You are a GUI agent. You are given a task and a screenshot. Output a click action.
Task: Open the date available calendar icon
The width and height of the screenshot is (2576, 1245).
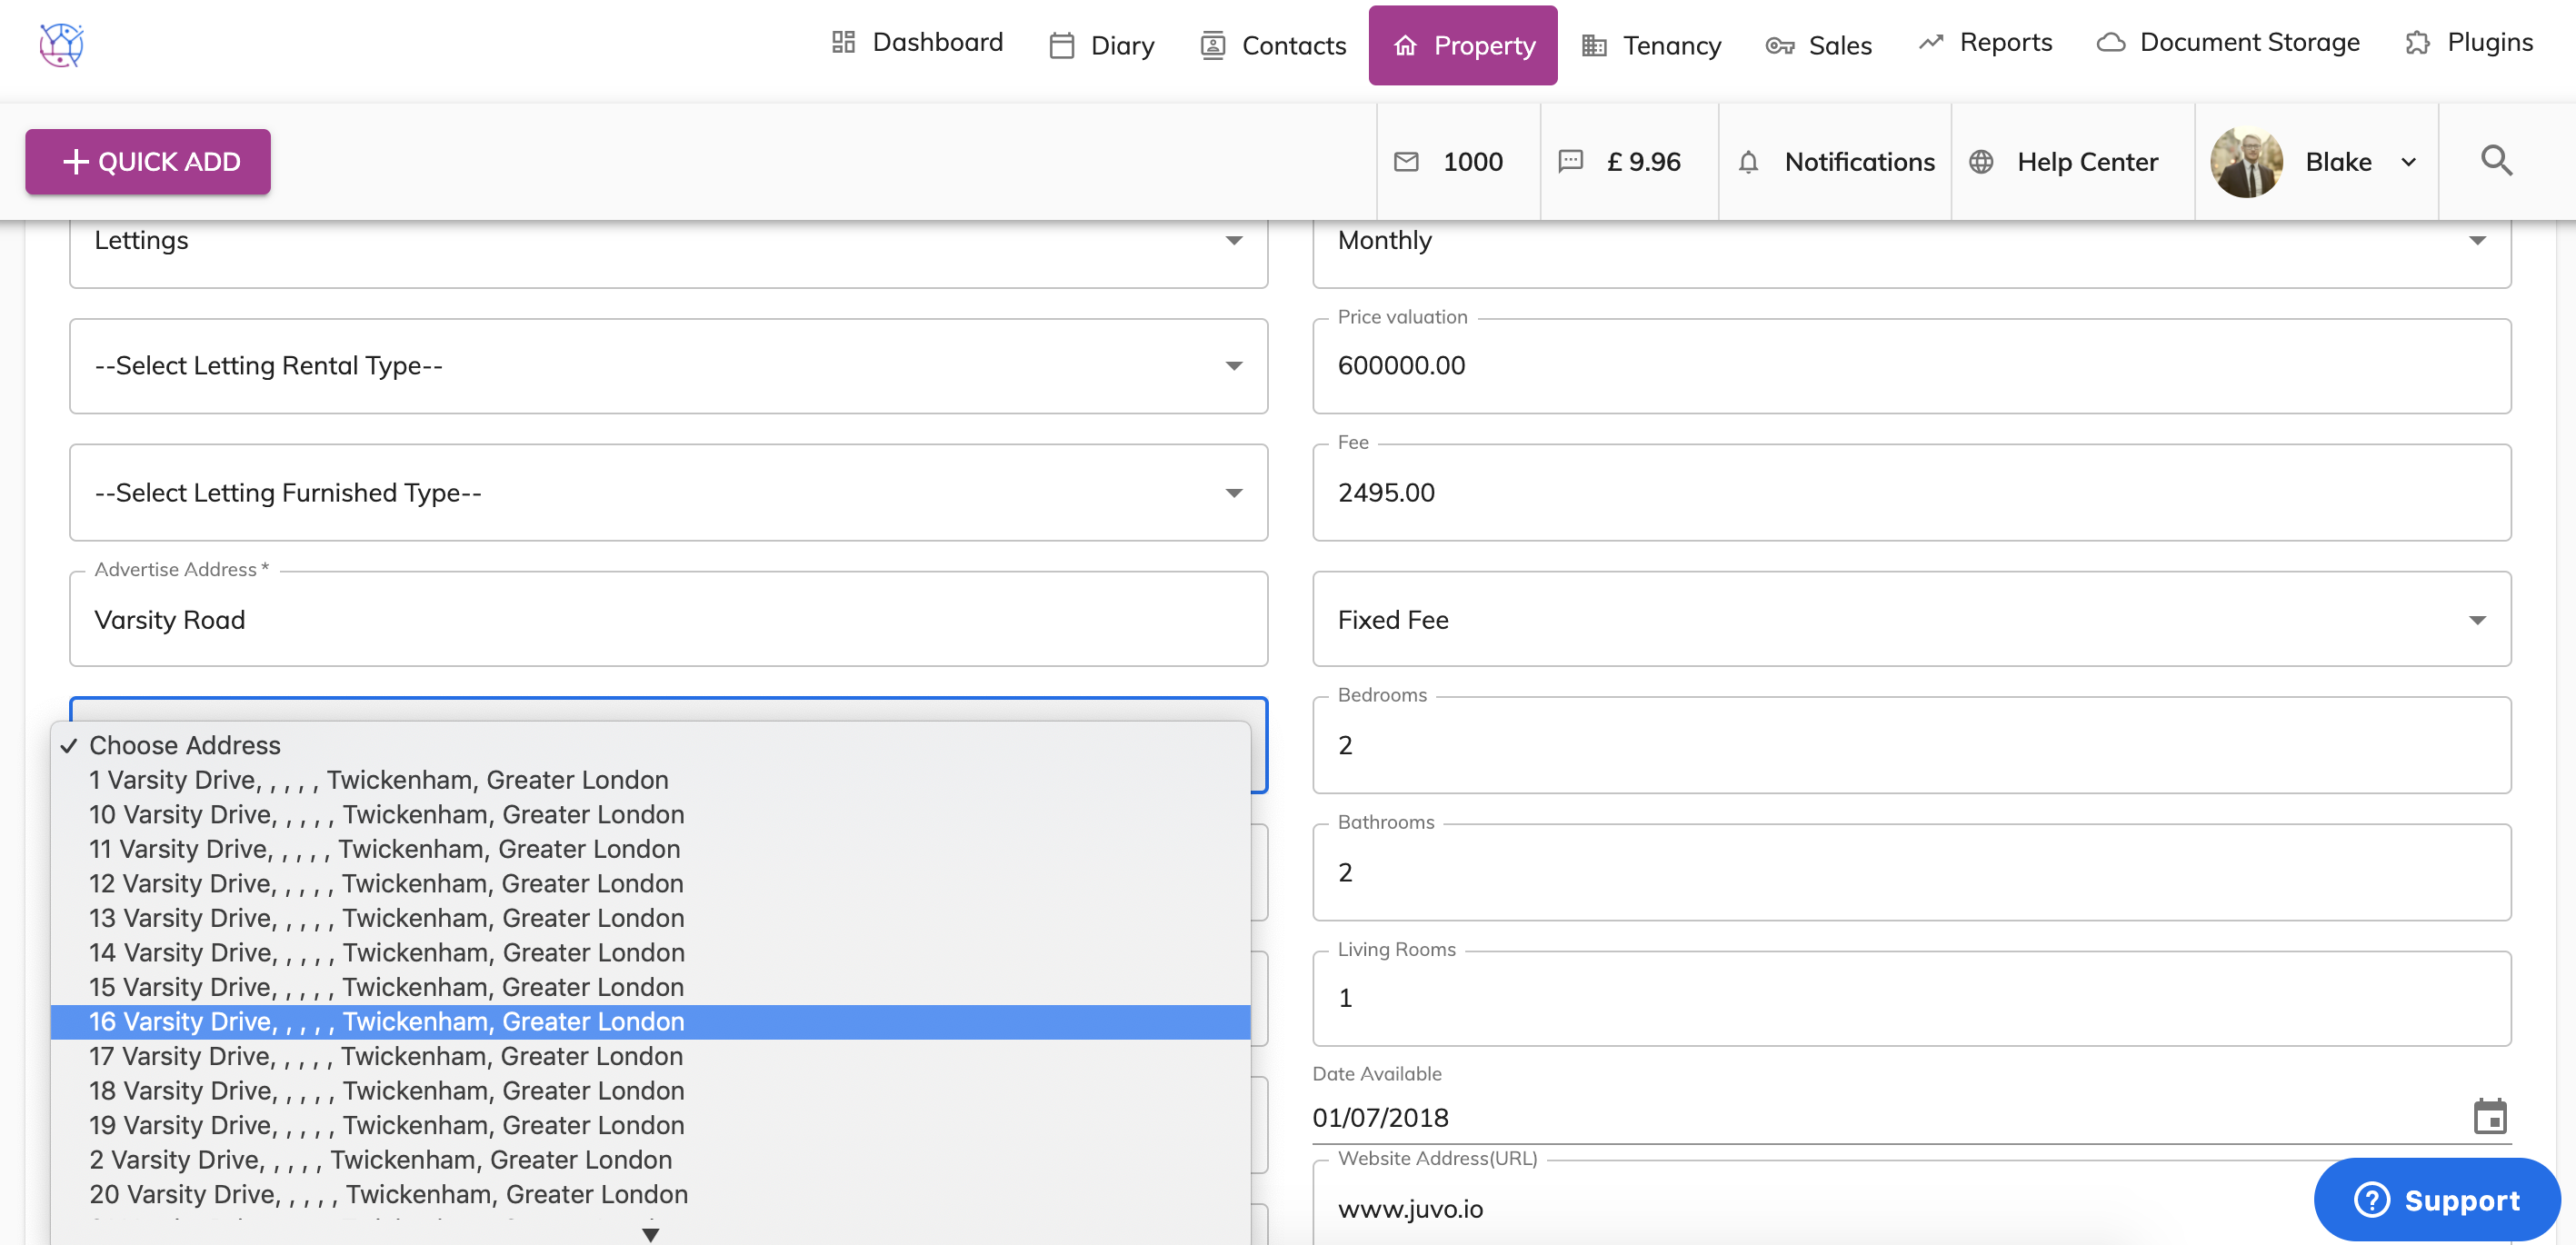pos(2489,1116)
